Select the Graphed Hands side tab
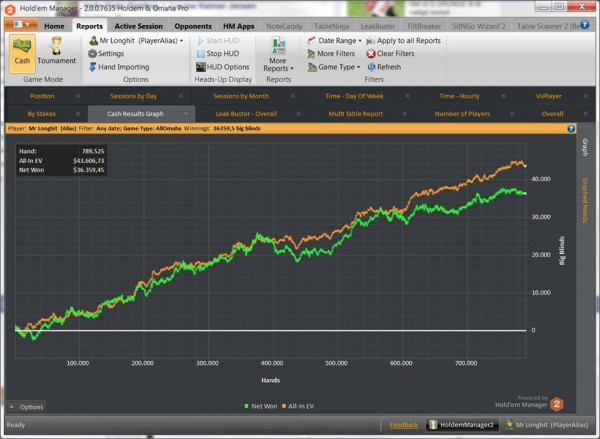Screen dimensions: 600x439 point(585,200)
